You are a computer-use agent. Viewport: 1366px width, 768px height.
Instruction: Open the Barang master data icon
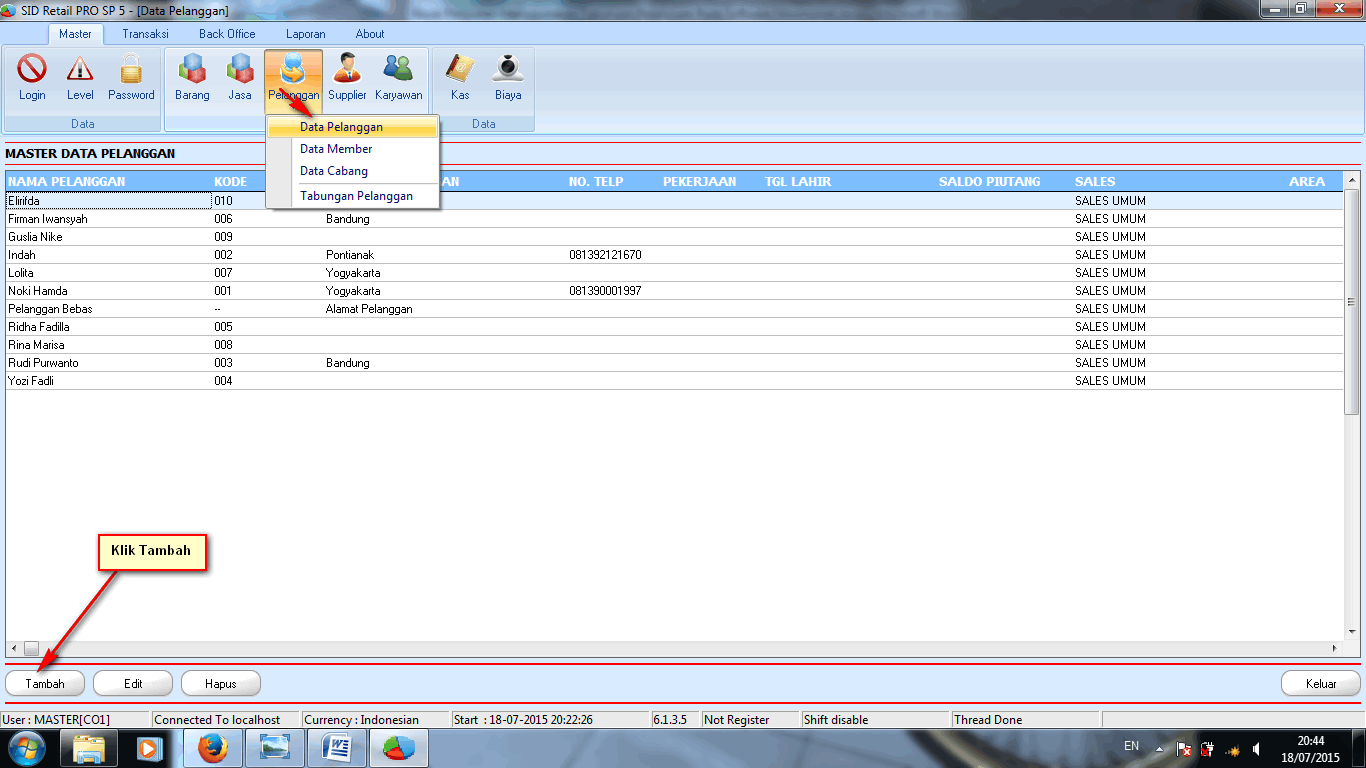pyautogui.click(x=192, y=78)
